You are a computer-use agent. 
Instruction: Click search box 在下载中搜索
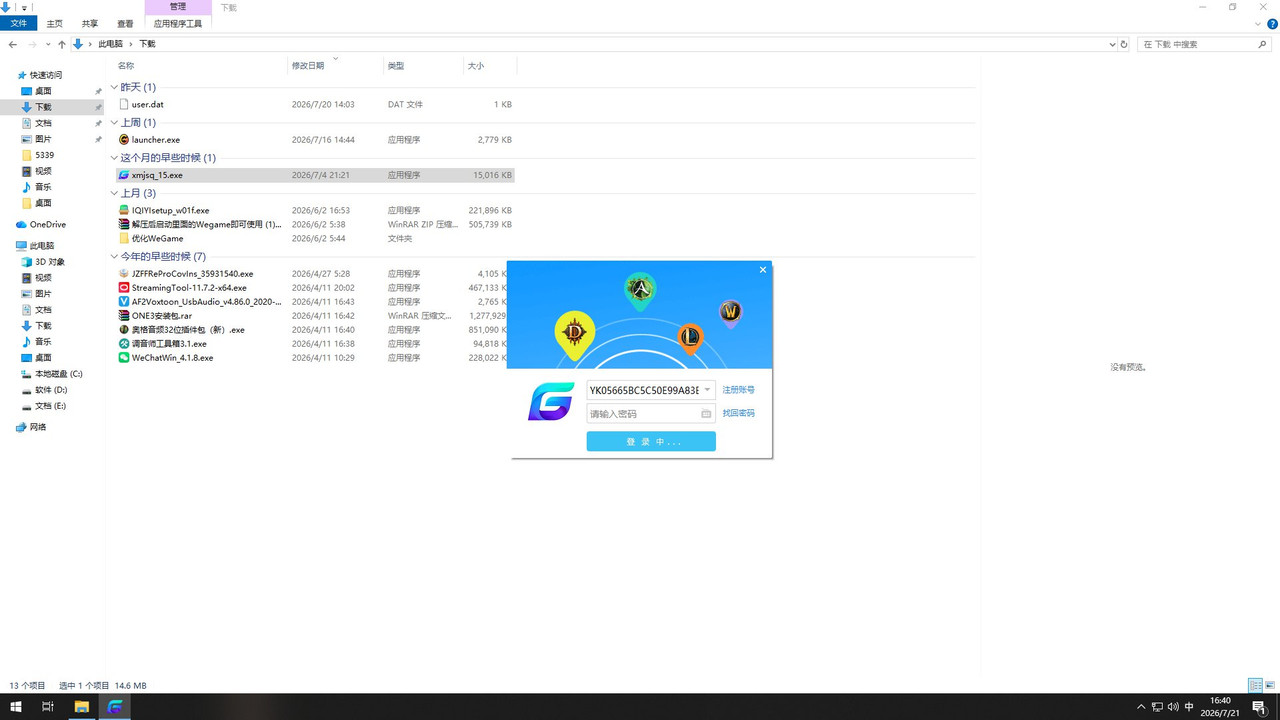(x=1203, y=44)
